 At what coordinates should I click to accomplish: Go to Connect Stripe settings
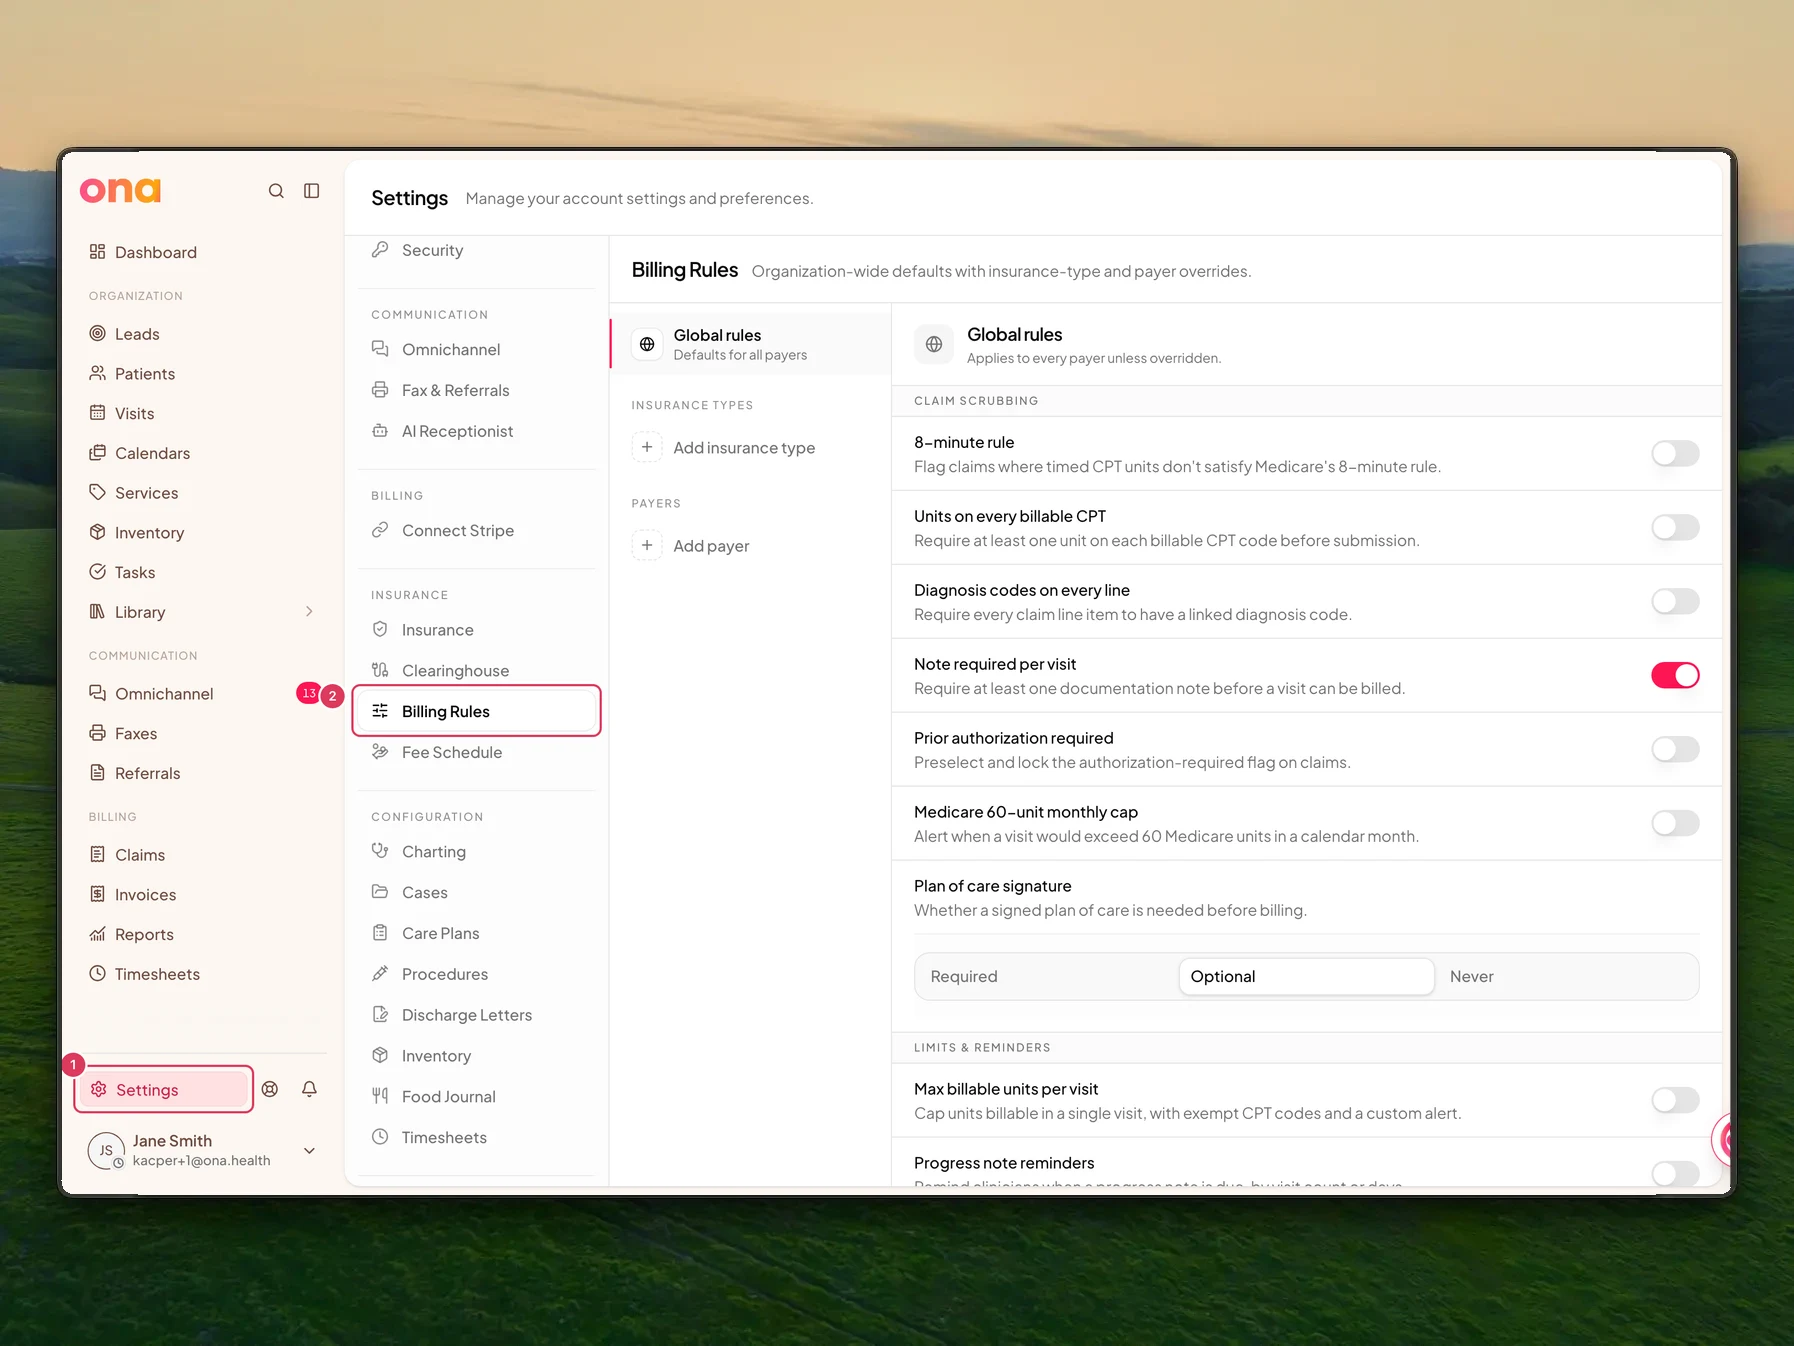click(x=477, y=530)
